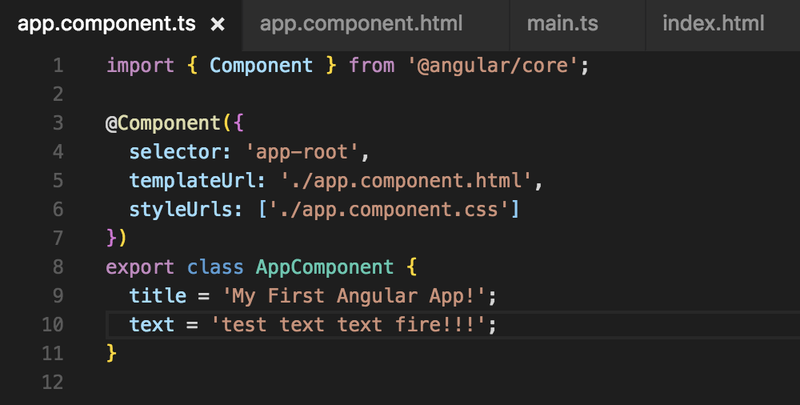Click the 'My First Angular App!' string
Viewport: 800px width, 405px height.
[x=353, y=297]
